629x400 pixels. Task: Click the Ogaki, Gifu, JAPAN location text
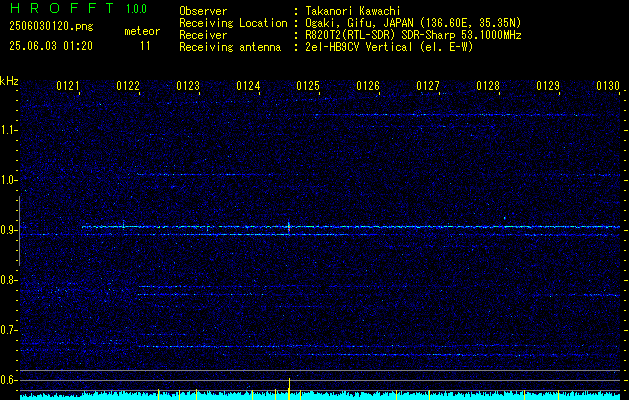(413, 23)
